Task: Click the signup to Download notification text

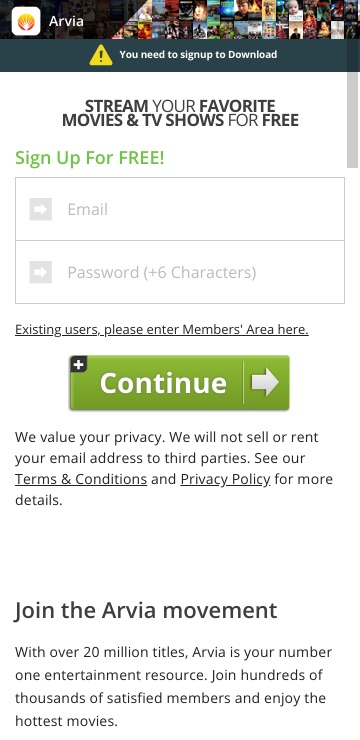Action: point(198,54)
